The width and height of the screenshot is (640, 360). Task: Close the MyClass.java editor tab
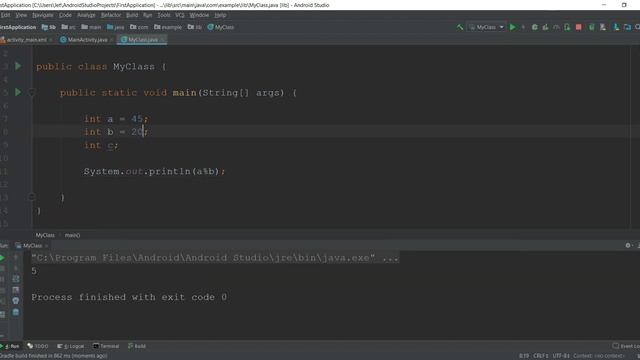pyautogui.click(x=162, y=40)
